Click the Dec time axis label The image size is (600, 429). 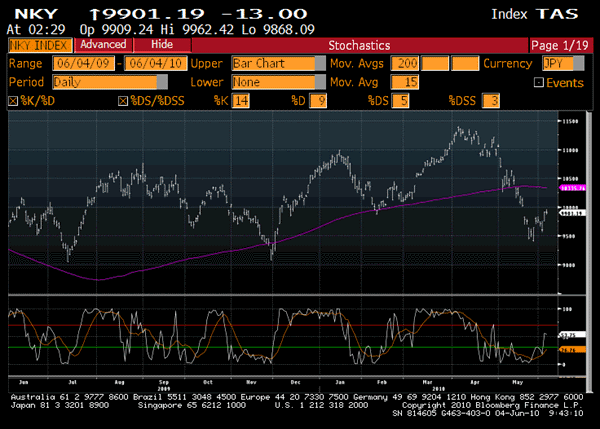(x=295, y=382)
